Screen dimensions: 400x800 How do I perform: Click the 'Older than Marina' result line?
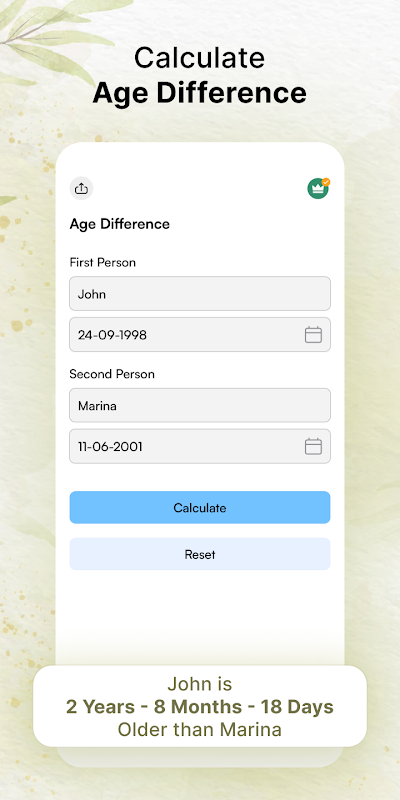[x=200, y=729]
